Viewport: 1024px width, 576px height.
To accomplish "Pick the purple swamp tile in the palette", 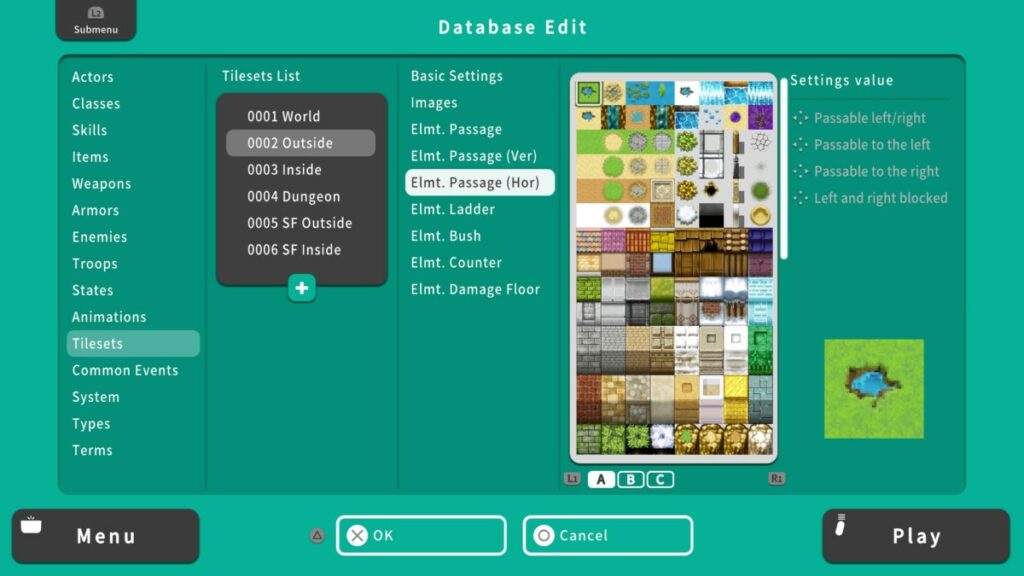I will 760,118.
